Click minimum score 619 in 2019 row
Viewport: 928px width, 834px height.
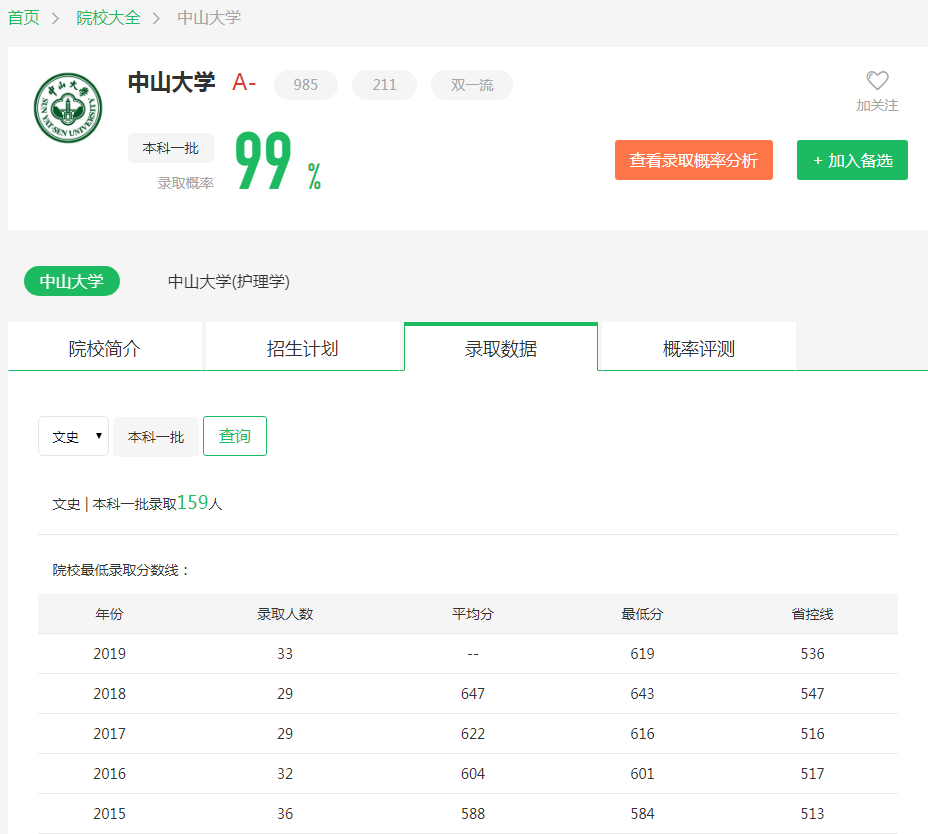click(x=642, y=653)
